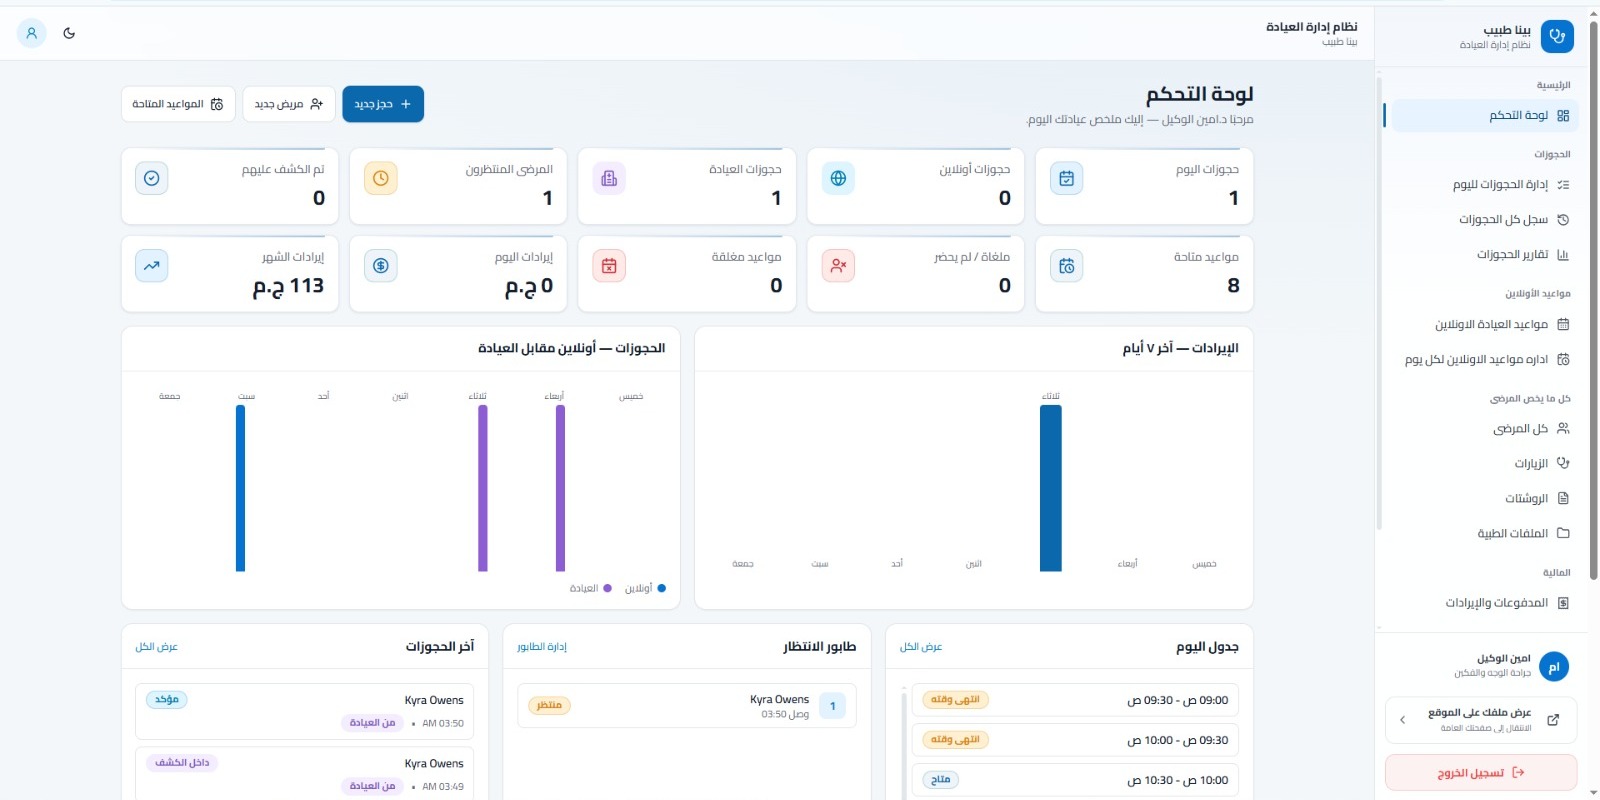Open اداره مواعيد الاونلاين لكل يوم
Viewport: 1600px width, 800px height.
click(x=1485, y=359)
